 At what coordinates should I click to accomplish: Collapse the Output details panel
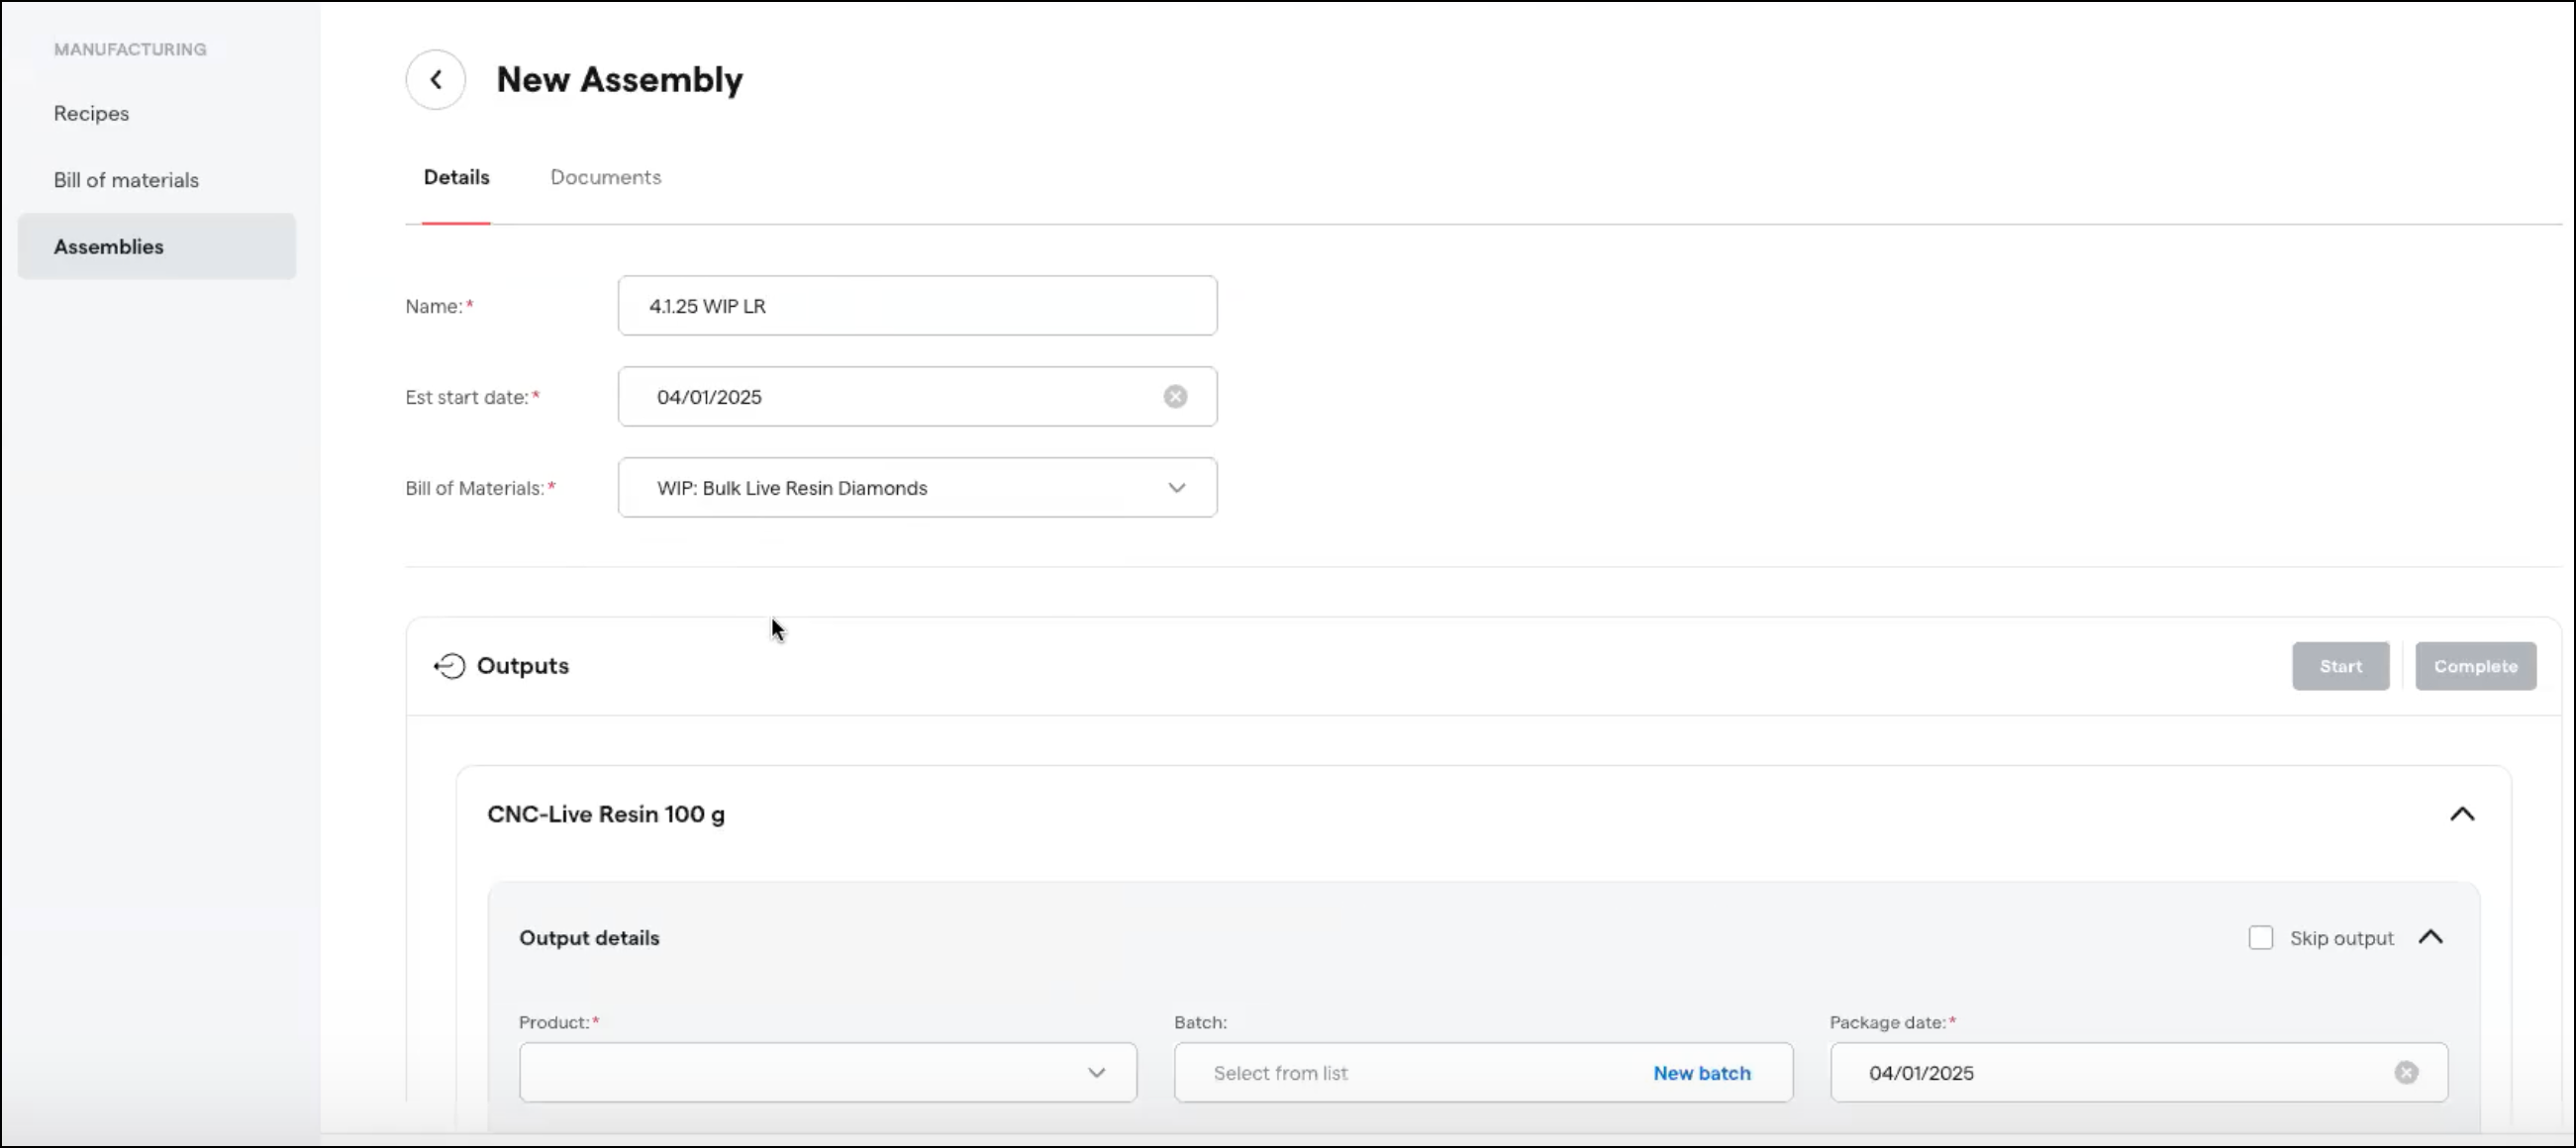pyautogui.click(x=2431, y=937)
